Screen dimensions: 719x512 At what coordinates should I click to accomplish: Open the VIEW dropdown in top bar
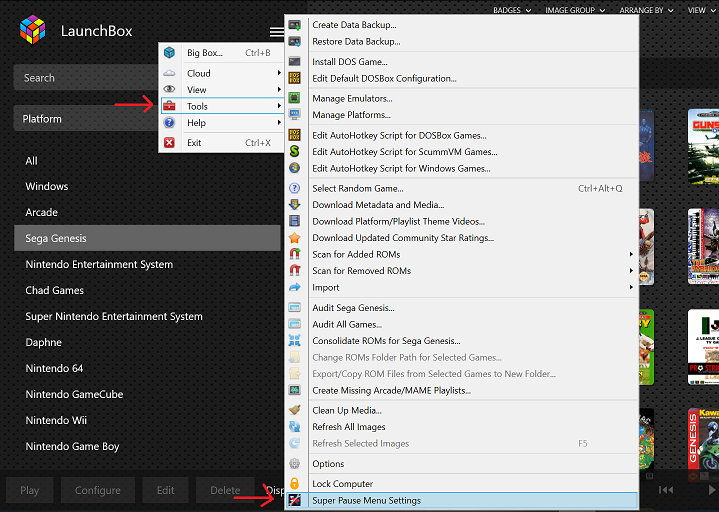click(702, 10)
